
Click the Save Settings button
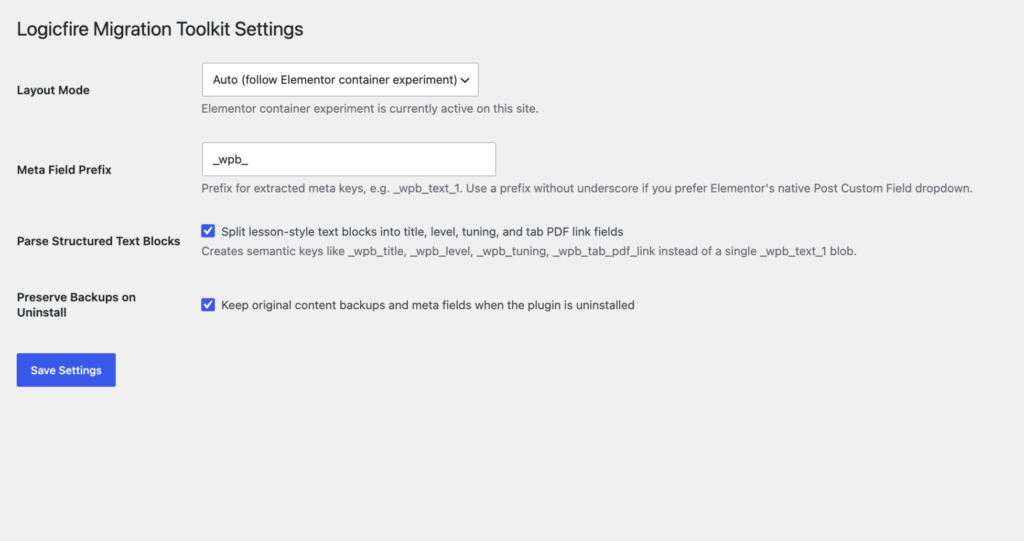point(66,370)
